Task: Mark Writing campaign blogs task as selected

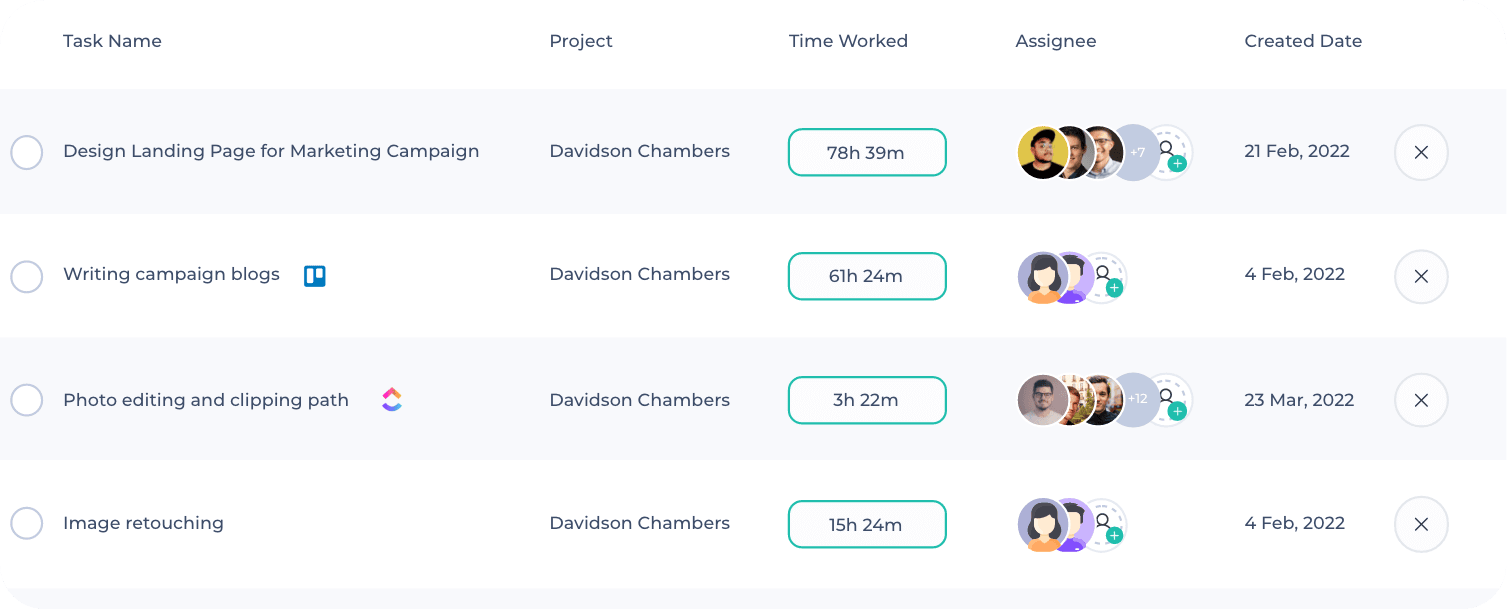Action: point(27,277)
